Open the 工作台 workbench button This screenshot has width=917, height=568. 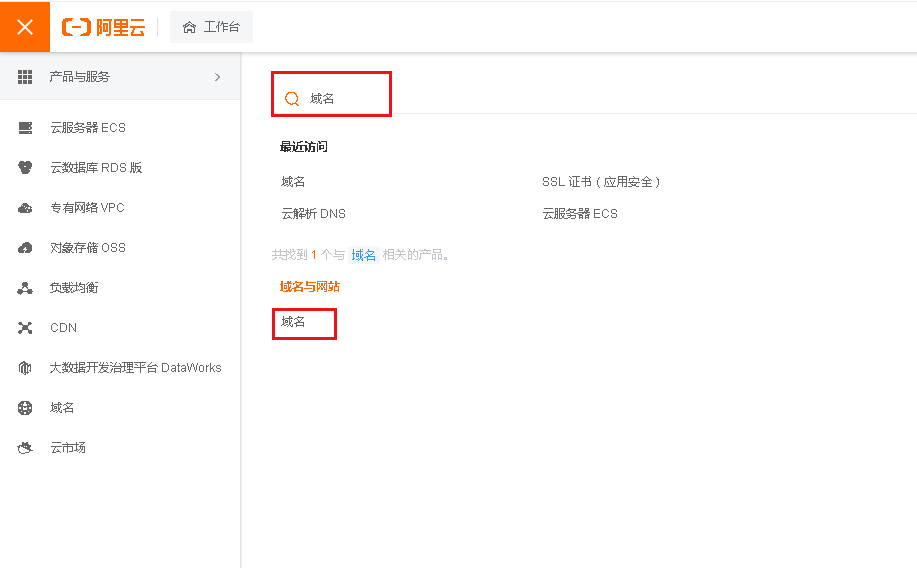(x=211, y=27)
